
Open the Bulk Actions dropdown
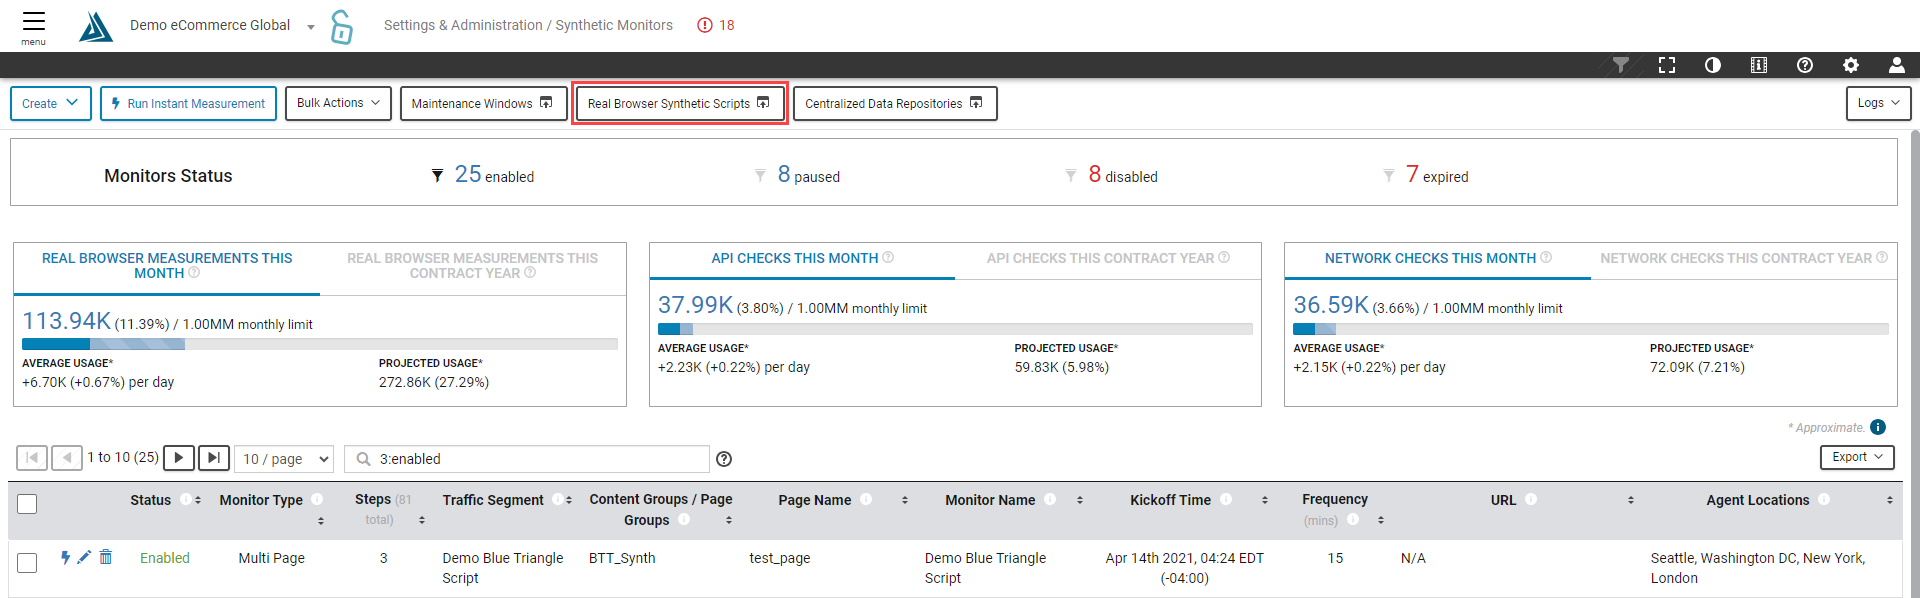(x=338, y=103)
